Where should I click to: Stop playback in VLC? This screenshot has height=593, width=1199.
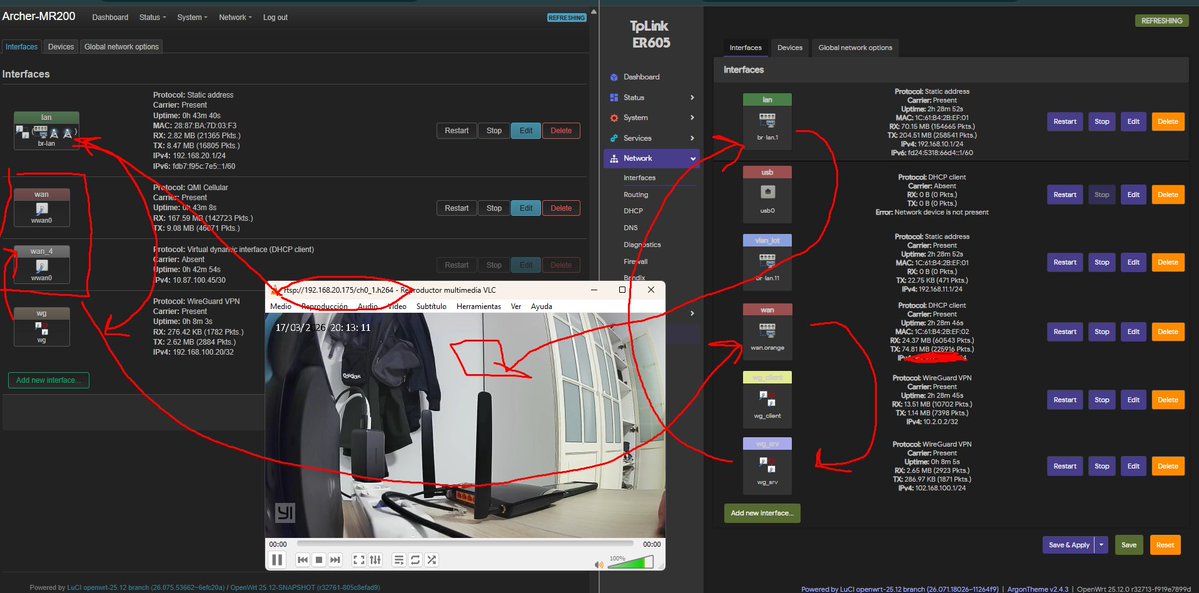pos(320,560)
